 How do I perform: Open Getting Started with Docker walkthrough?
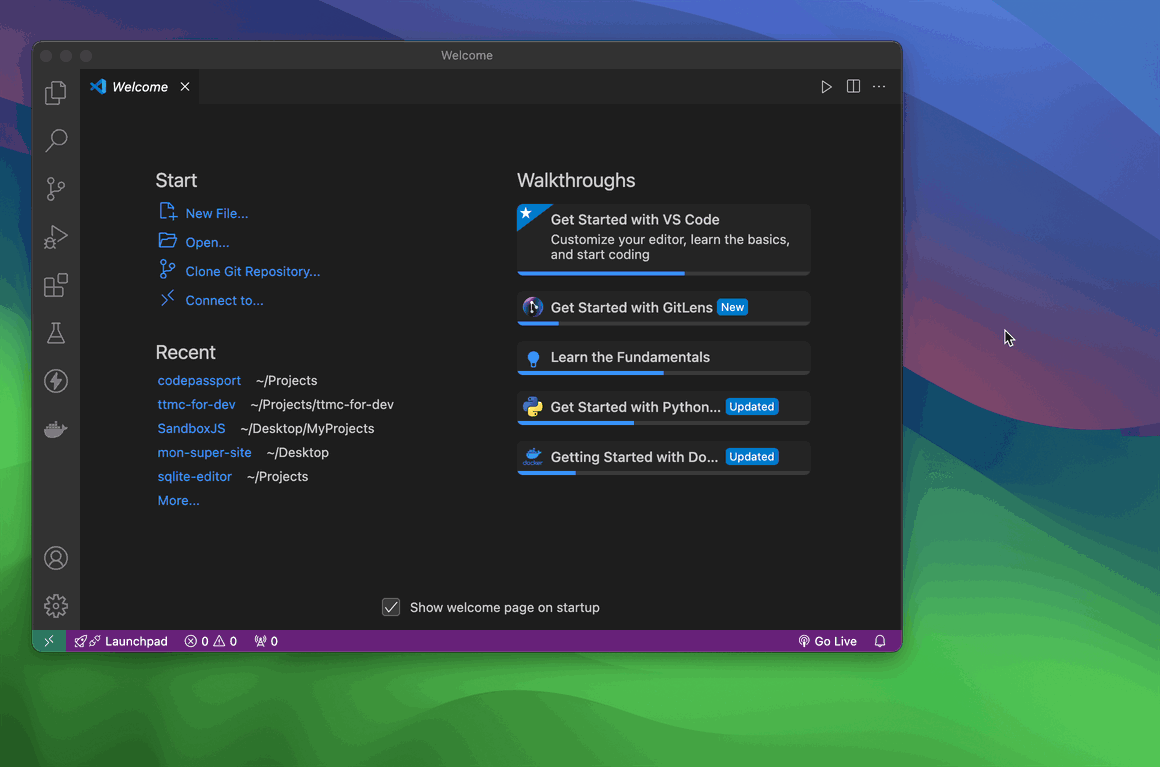point(664,458)
